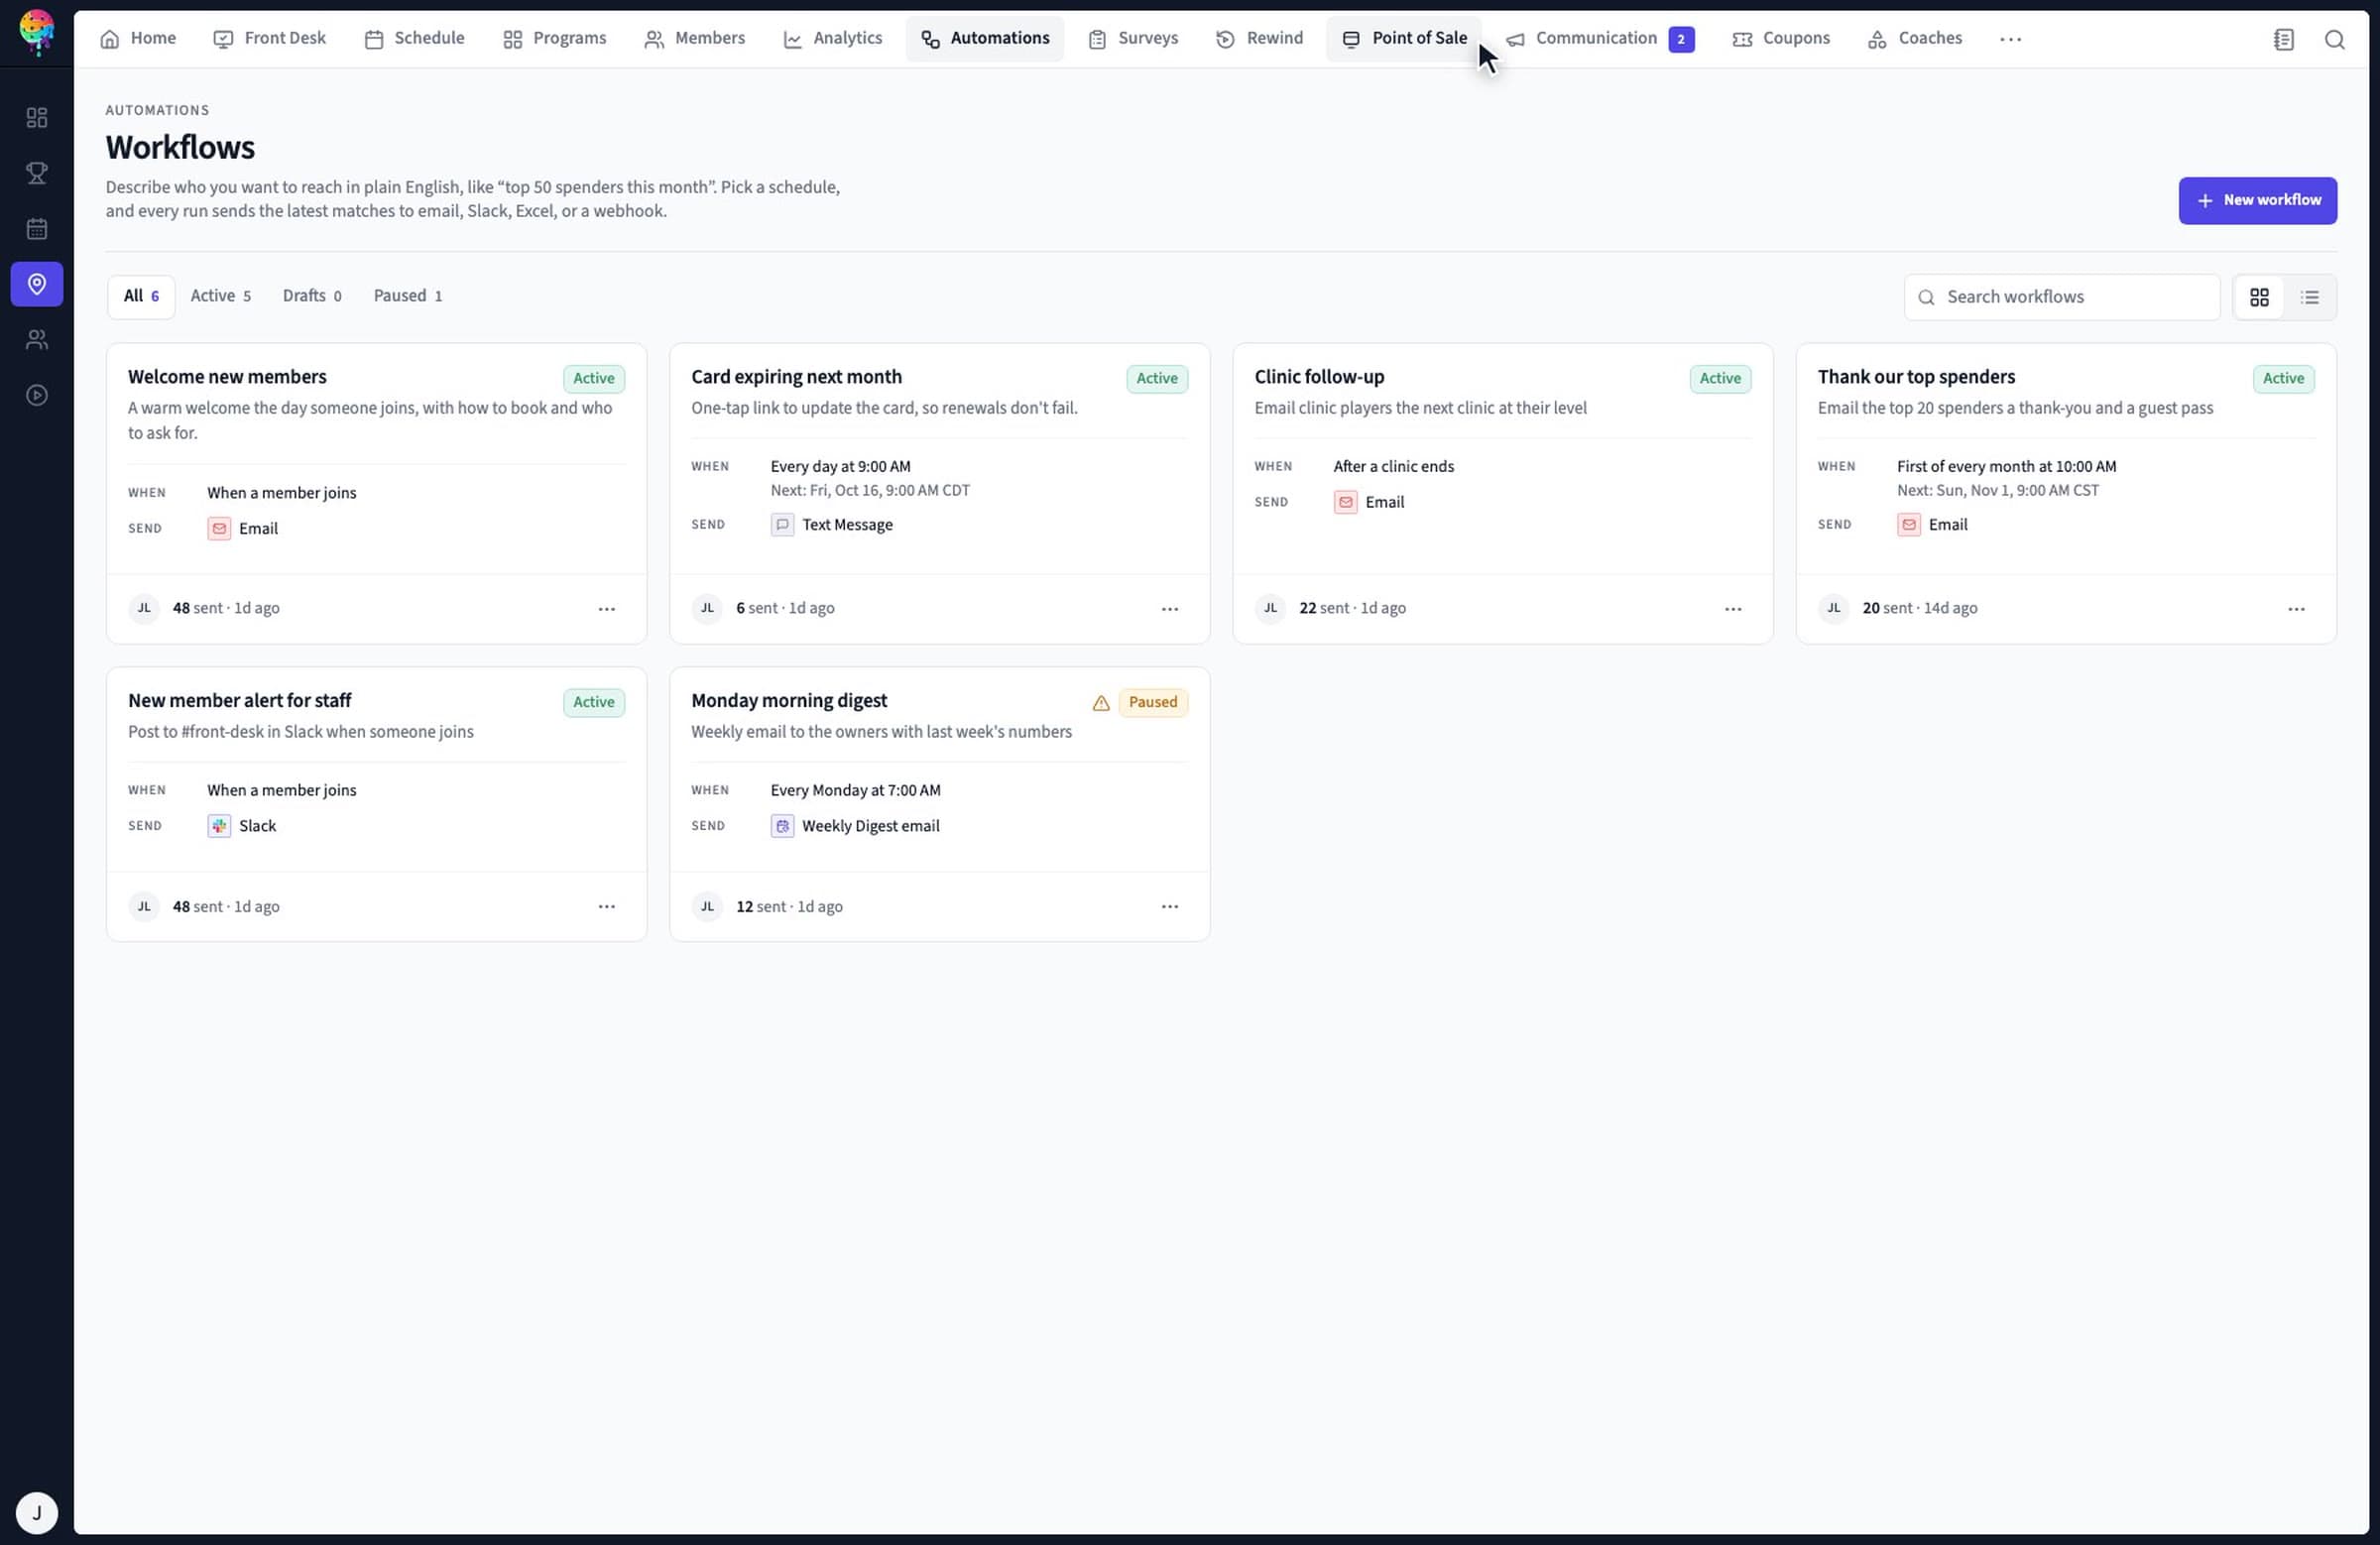The height and width of the screenshot is (1545, 2380).
Task: Open more options on Monday morning digest
Action: coord(1169,907)
